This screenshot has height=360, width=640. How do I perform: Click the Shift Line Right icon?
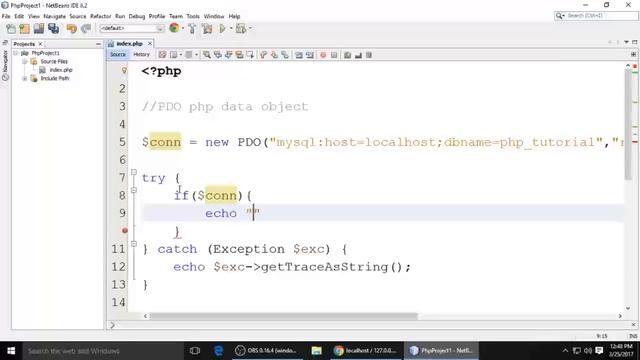pos(310,55)
